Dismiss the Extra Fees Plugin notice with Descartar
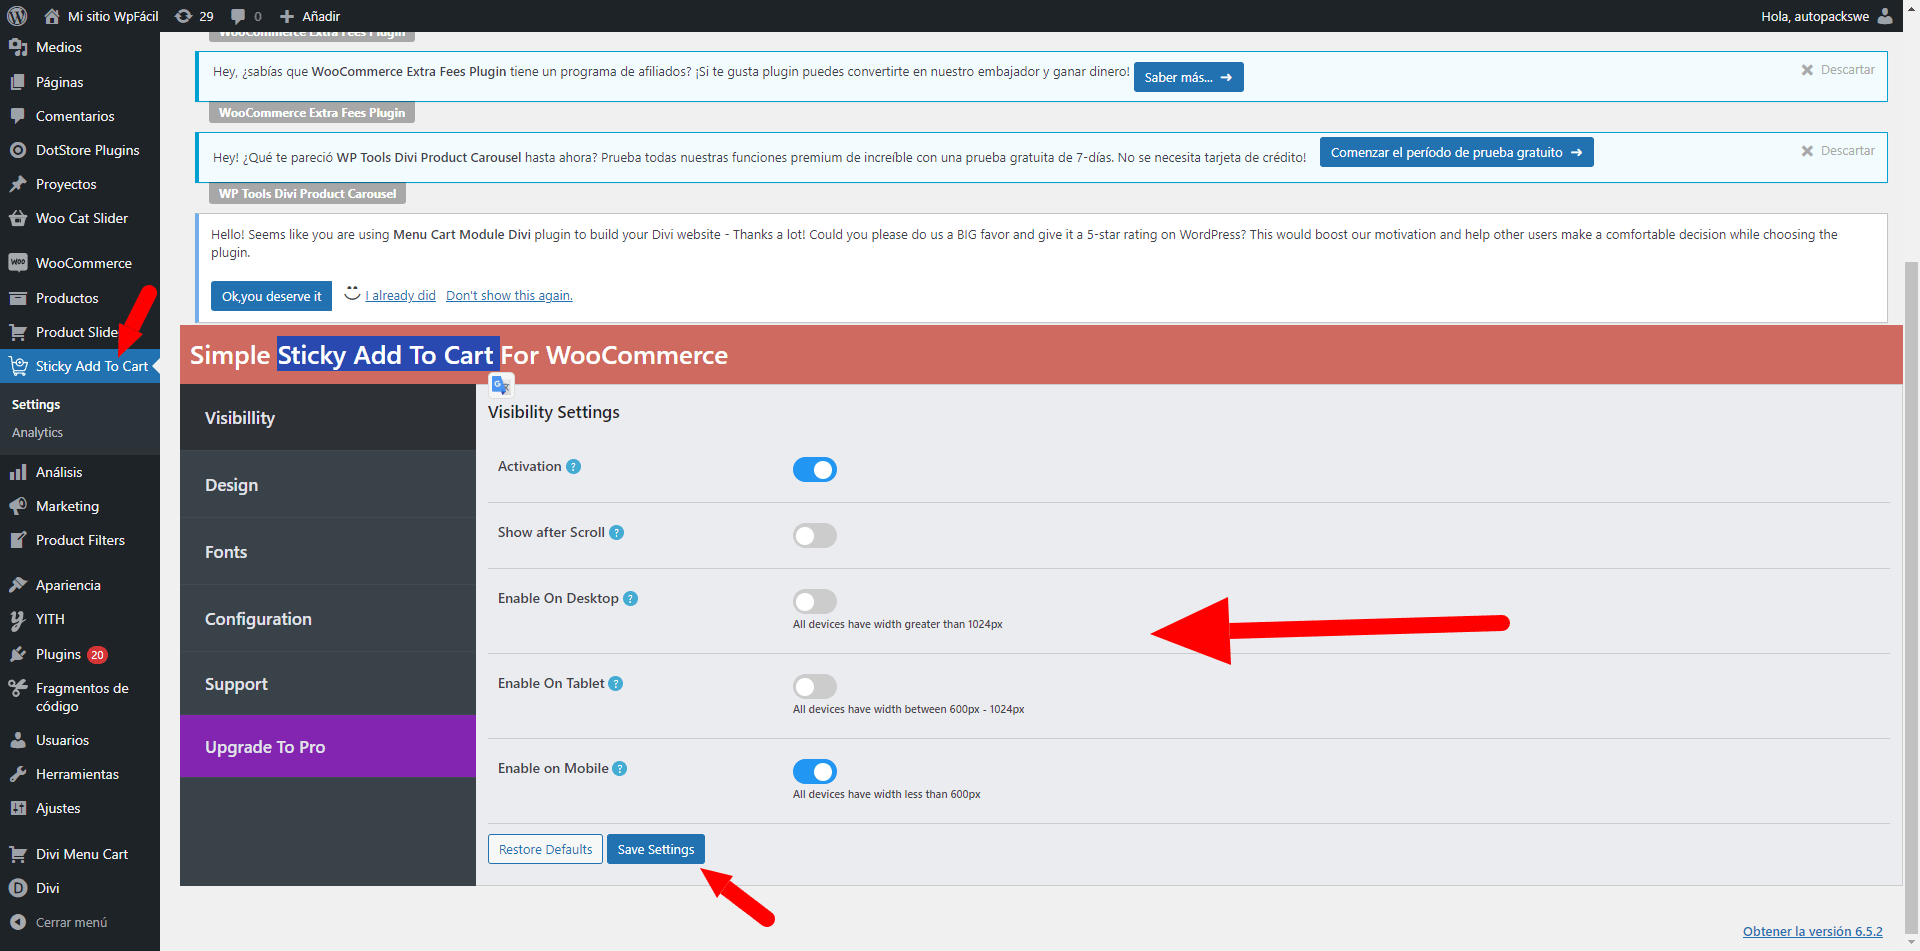 [1838, 70]
